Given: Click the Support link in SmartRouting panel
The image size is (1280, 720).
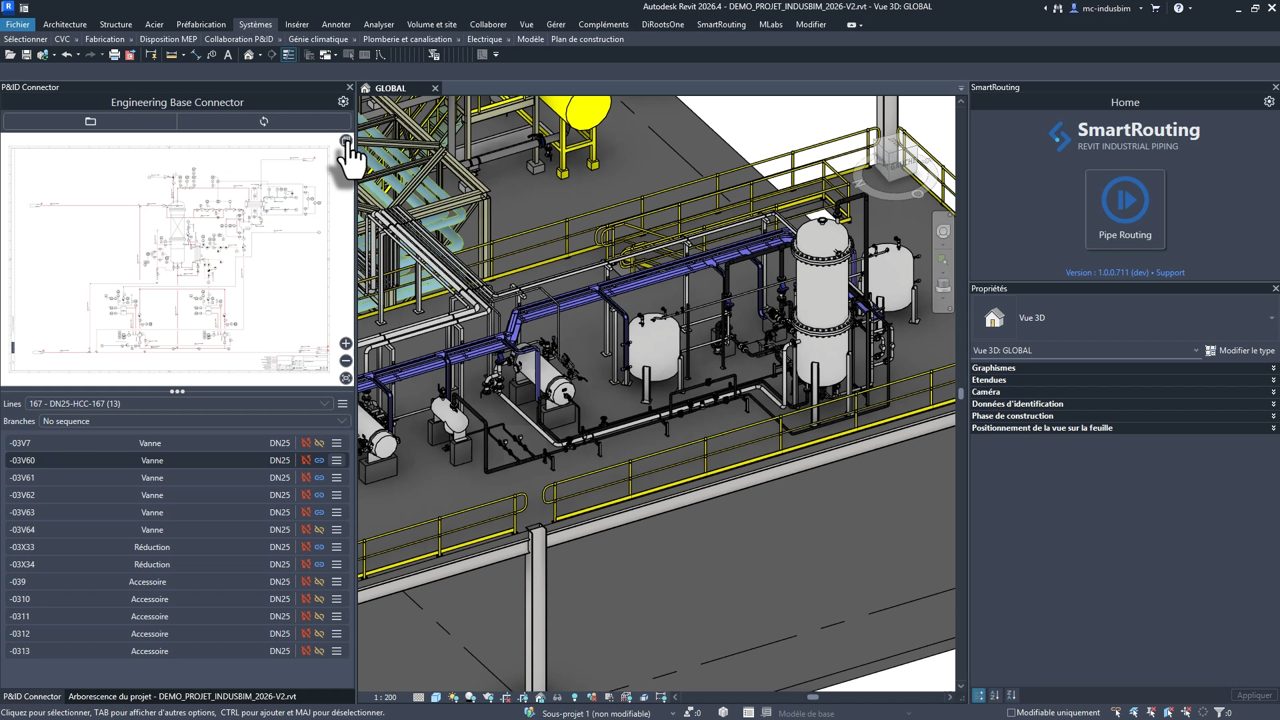Looking at the screenshot, I should pyautogui.click(x=1170, y=272).
